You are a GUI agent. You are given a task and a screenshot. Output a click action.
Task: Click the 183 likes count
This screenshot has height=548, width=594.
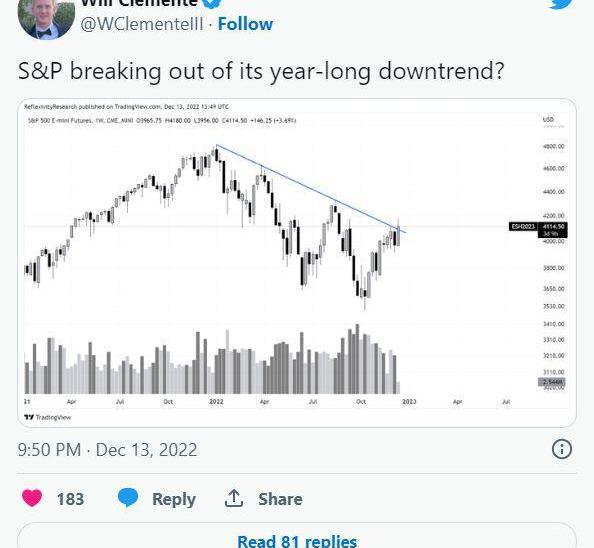pos(70,499)
